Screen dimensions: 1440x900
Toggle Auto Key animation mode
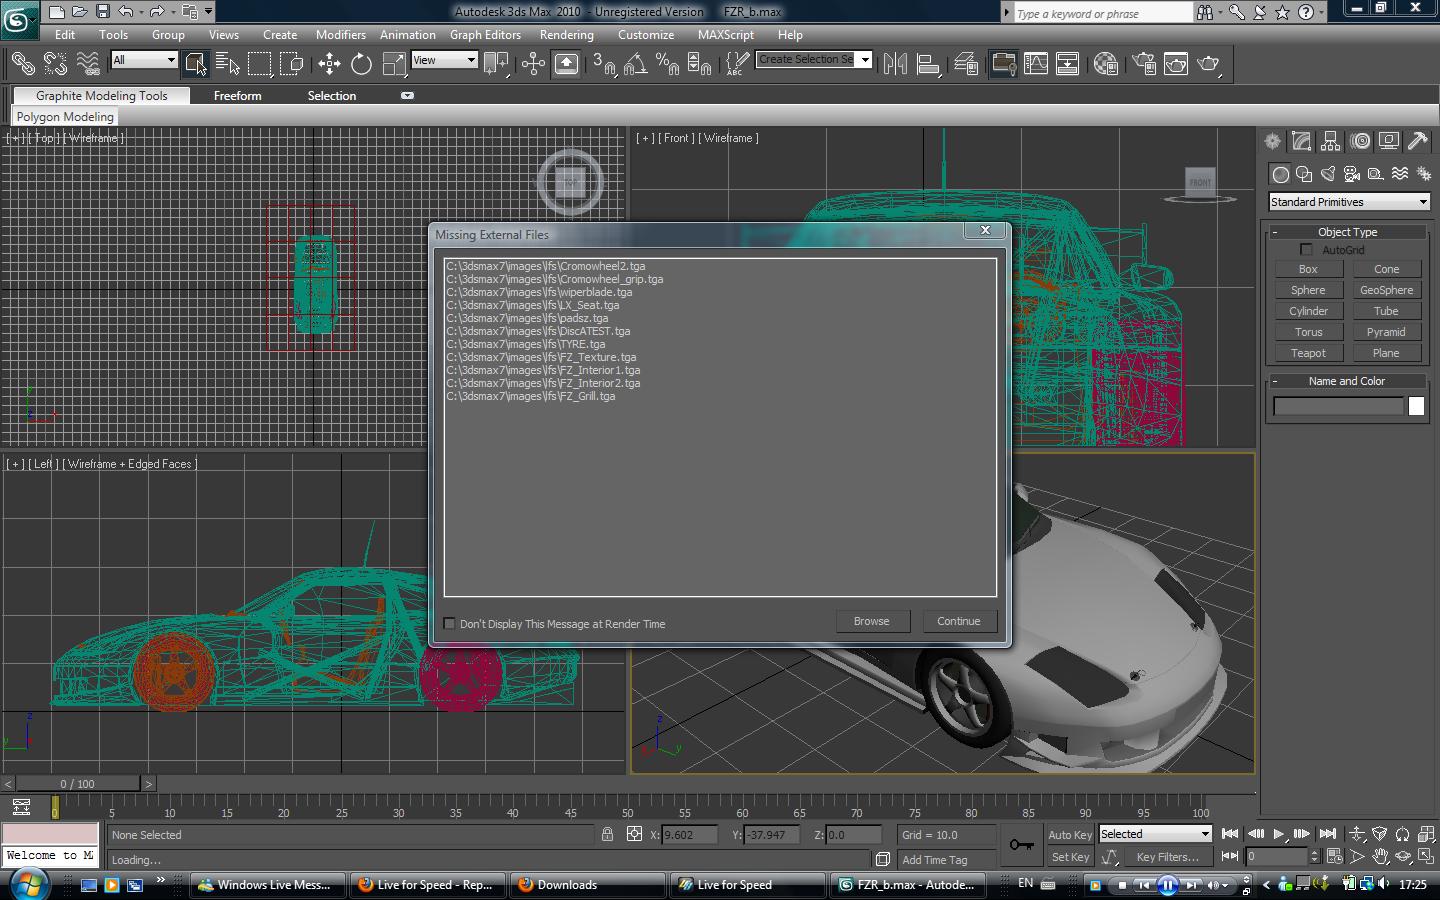tap(1070, 835)
